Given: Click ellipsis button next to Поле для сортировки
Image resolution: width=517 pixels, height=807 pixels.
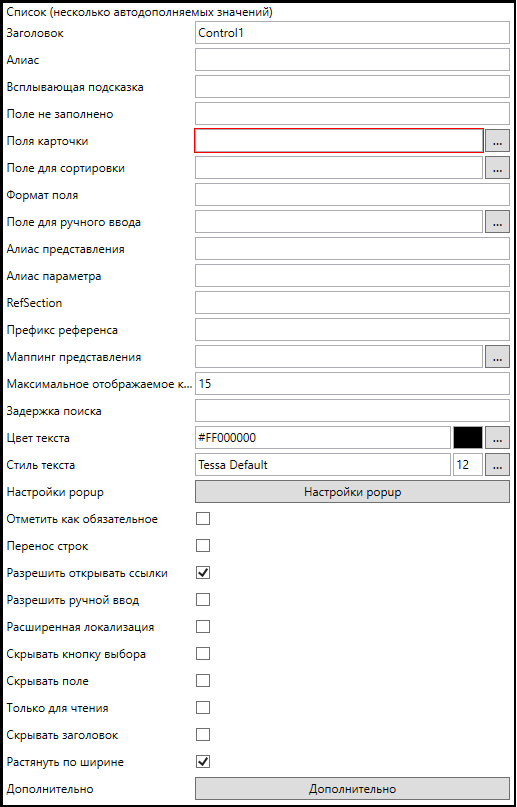Looking at the screenshot, I should point(497,168).
